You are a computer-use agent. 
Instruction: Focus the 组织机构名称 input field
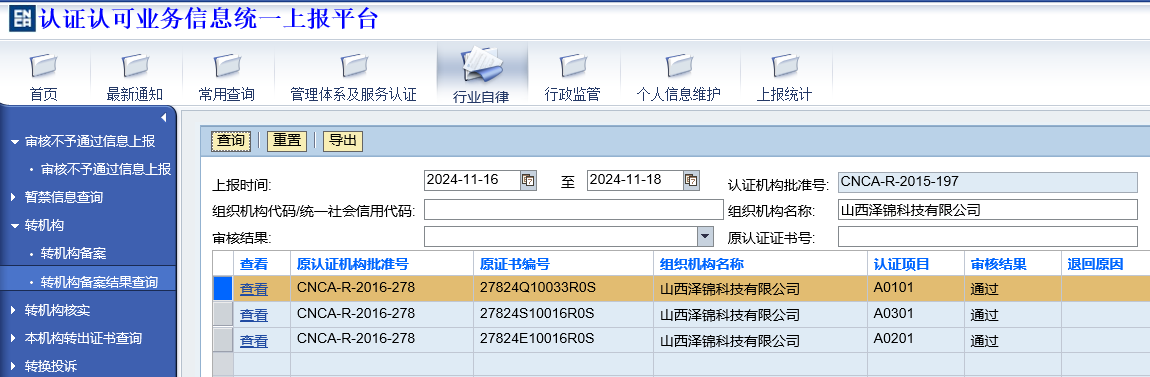(x=988, y=210)
